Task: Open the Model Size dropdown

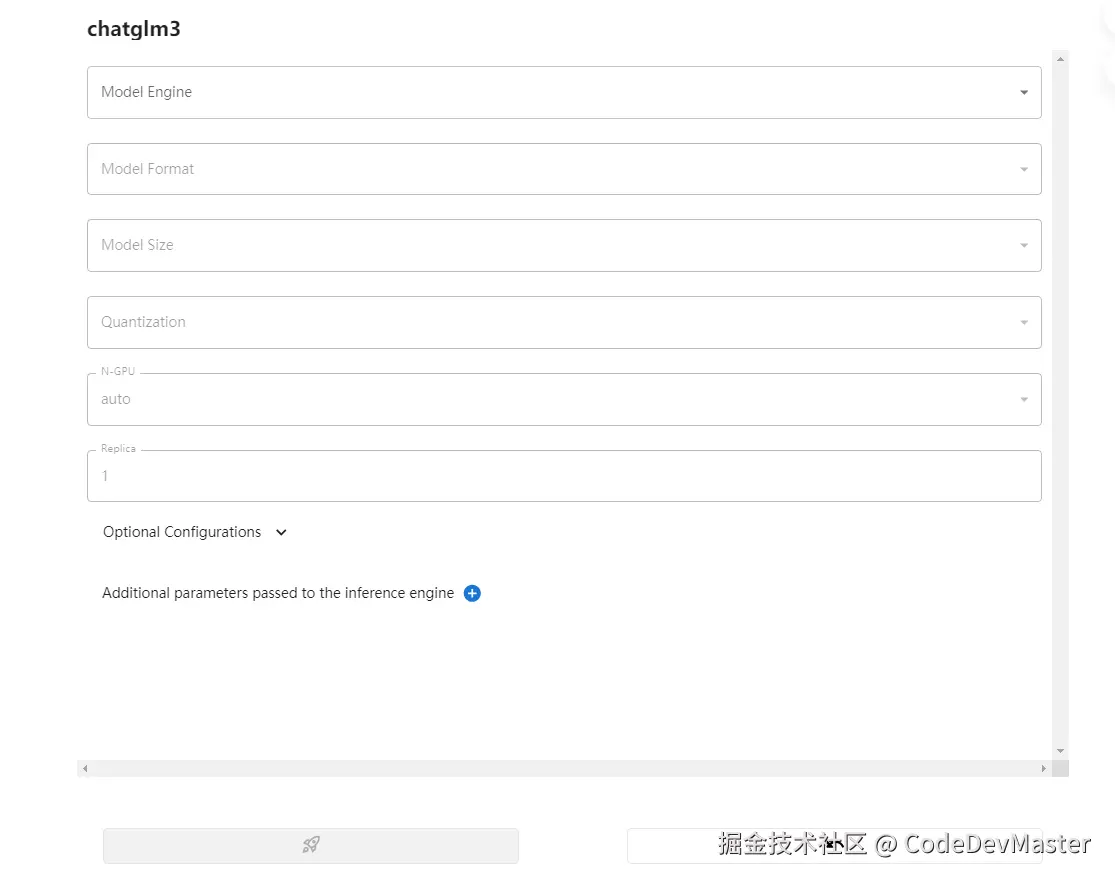Action: click(x=564, y=245)
